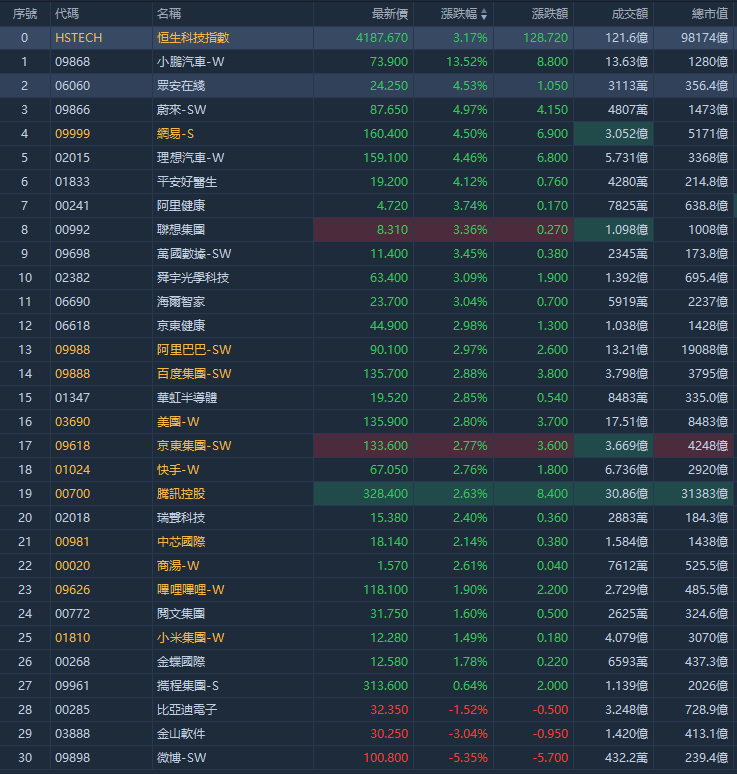Click 聯想集團 turnover 1.098億

627,230
